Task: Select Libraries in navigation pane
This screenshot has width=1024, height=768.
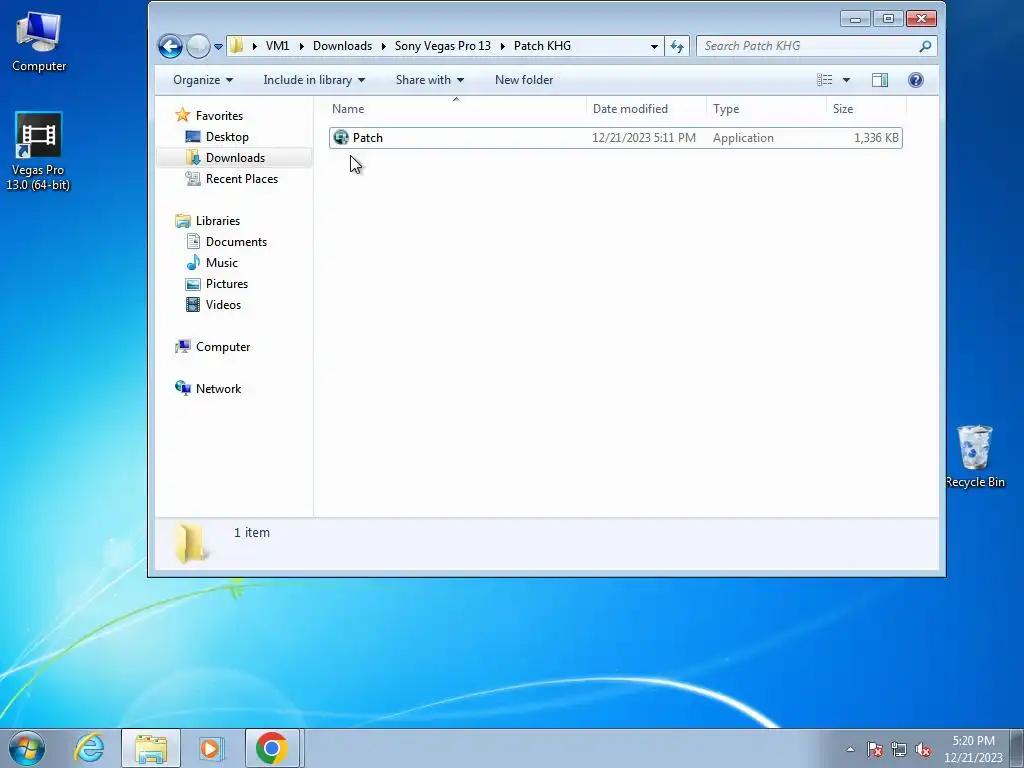Action: pos(217,221)
